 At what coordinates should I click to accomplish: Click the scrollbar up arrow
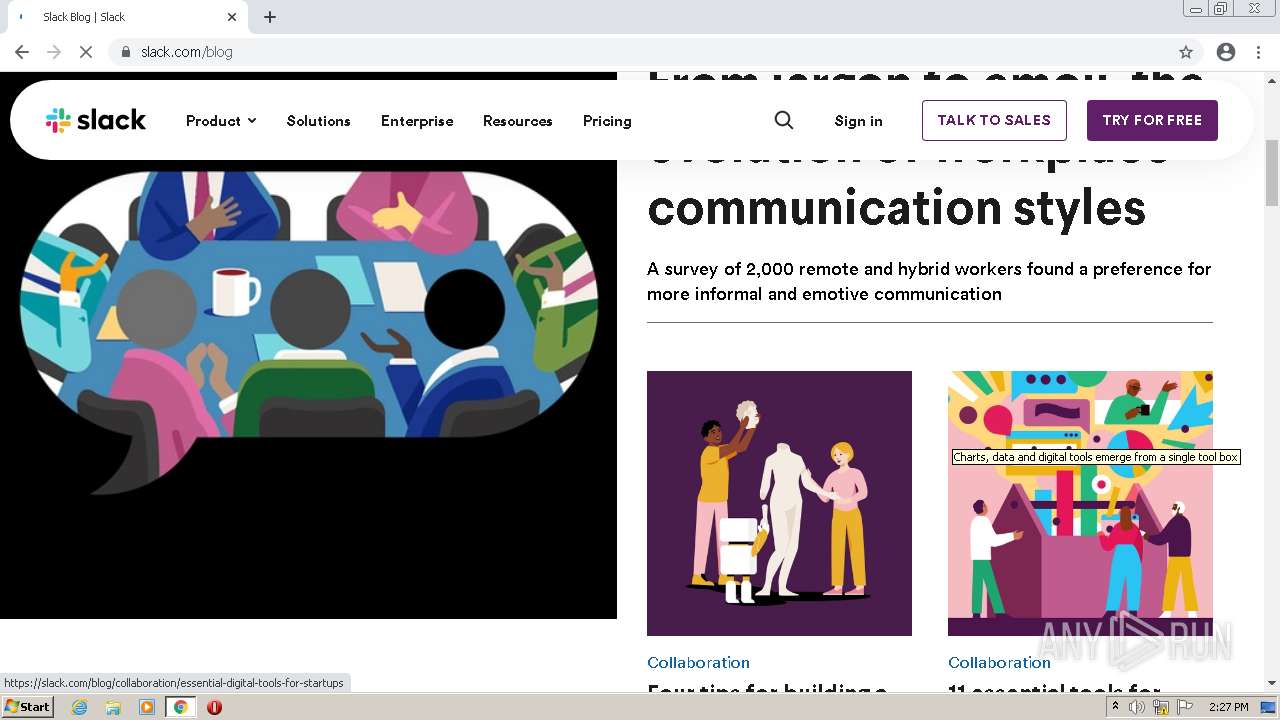pos(1272,79)
